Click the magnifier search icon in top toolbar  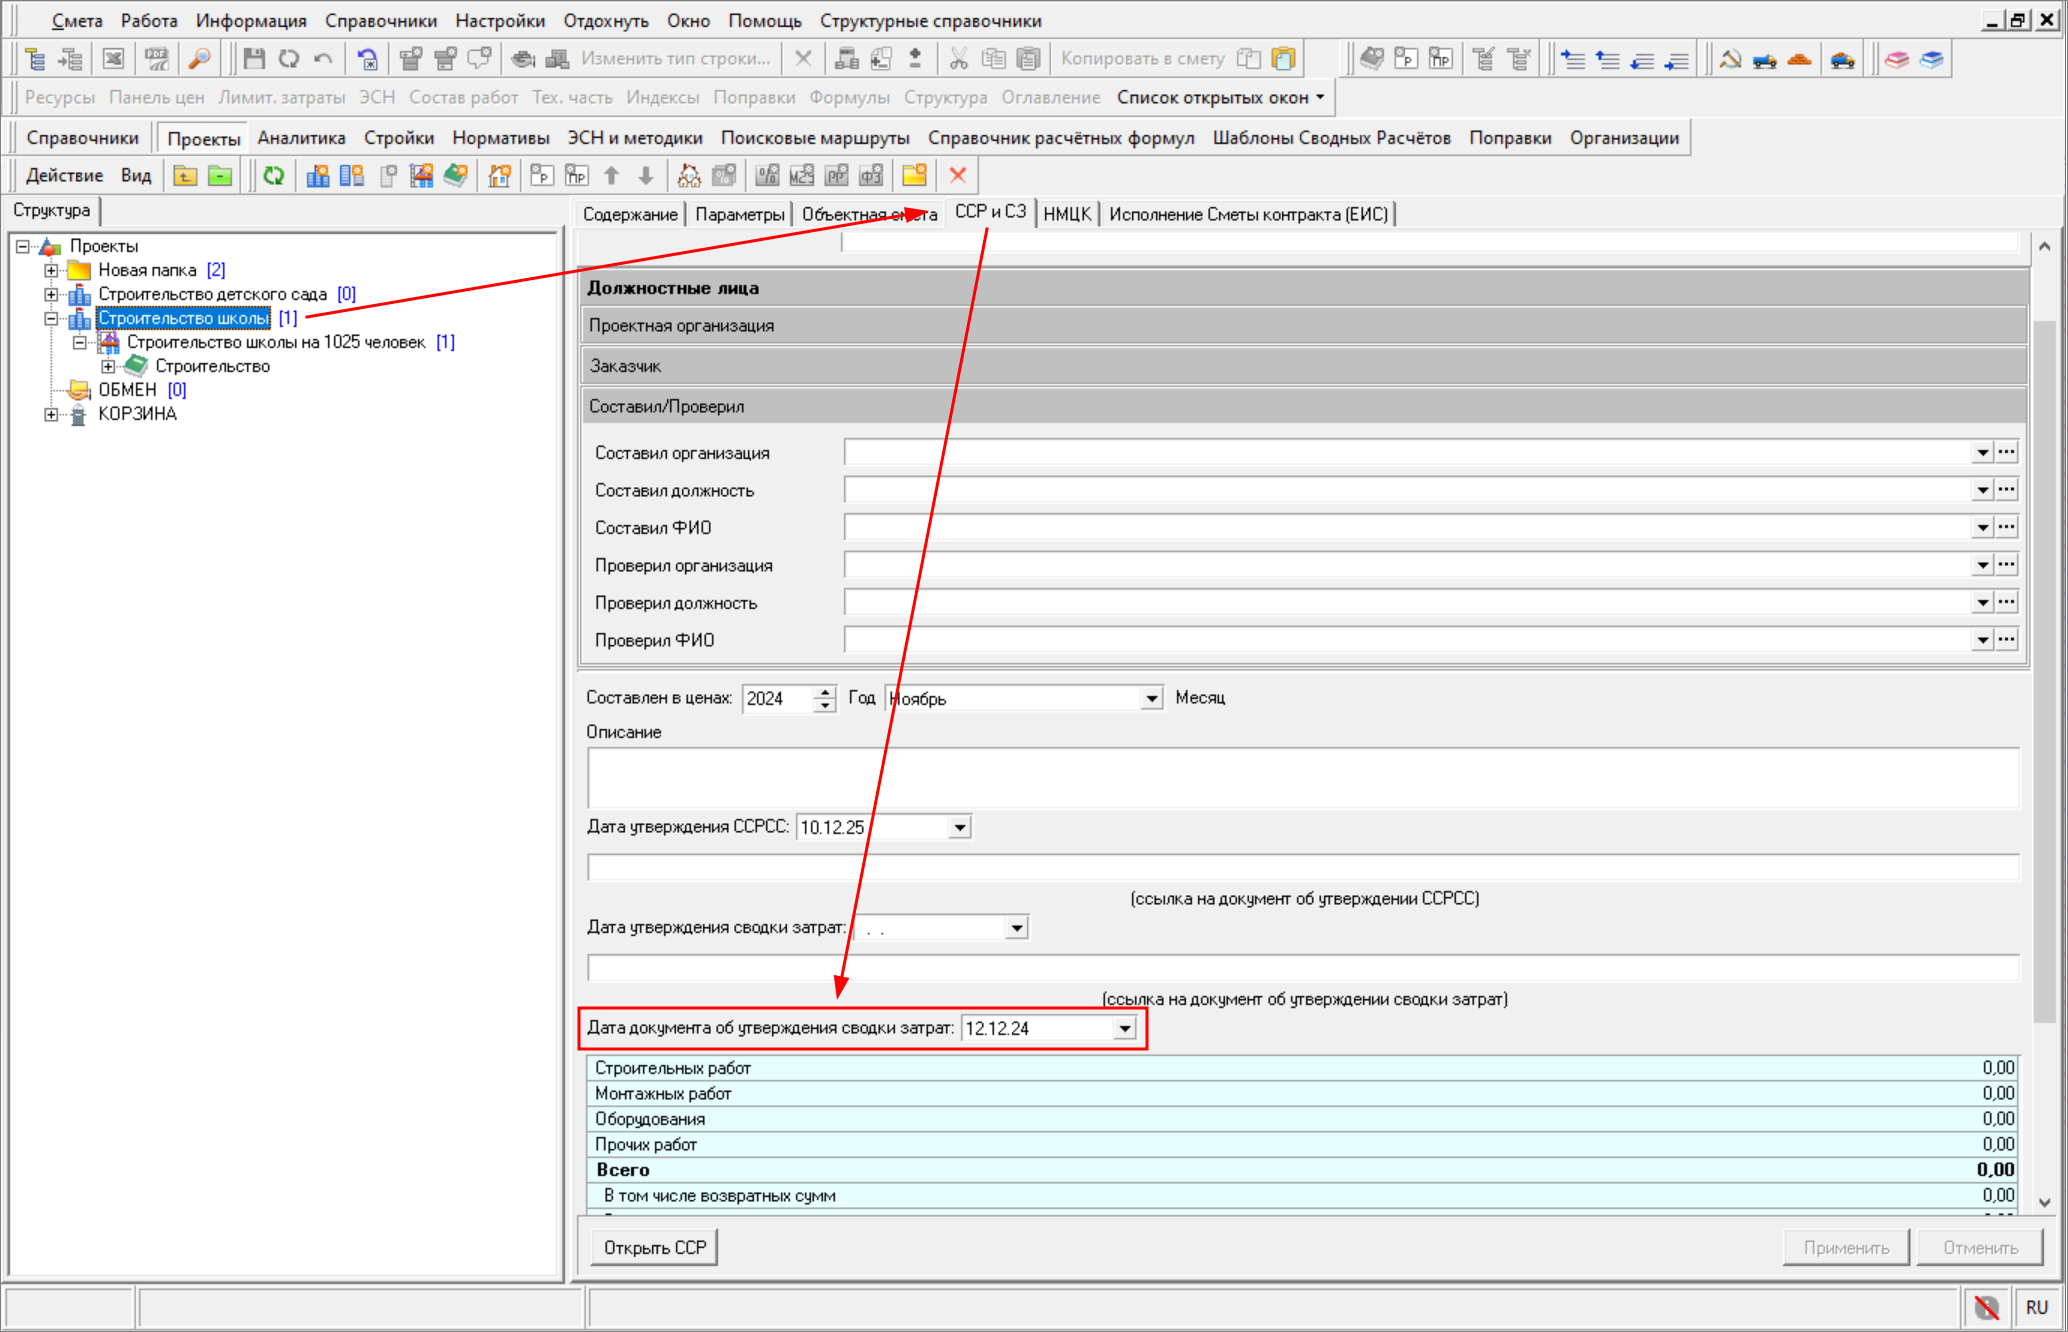click(x=200, y=59)
